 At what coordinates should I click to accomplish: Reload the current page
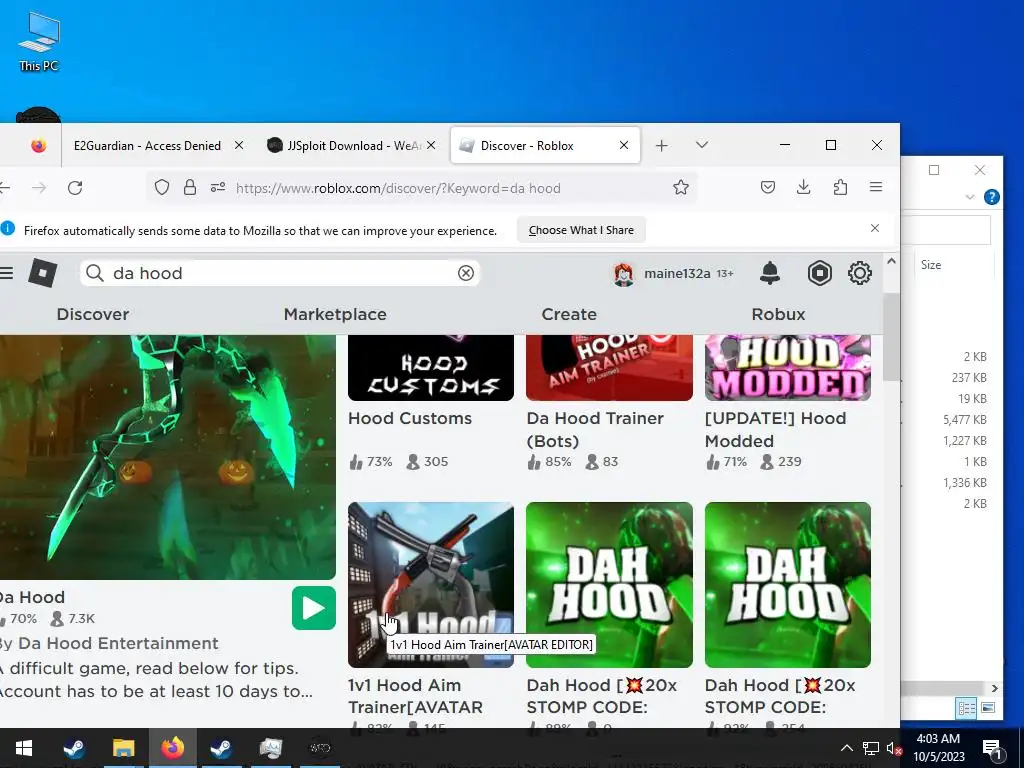pyautogui.click(x=75, y=188)
